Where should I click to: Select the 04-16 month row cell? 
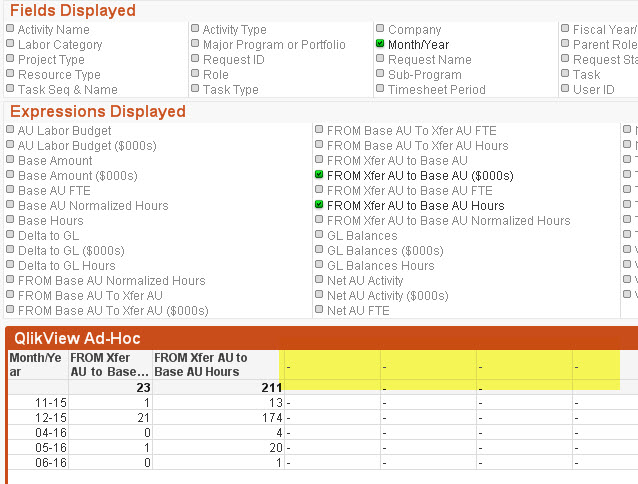(38, 433)
